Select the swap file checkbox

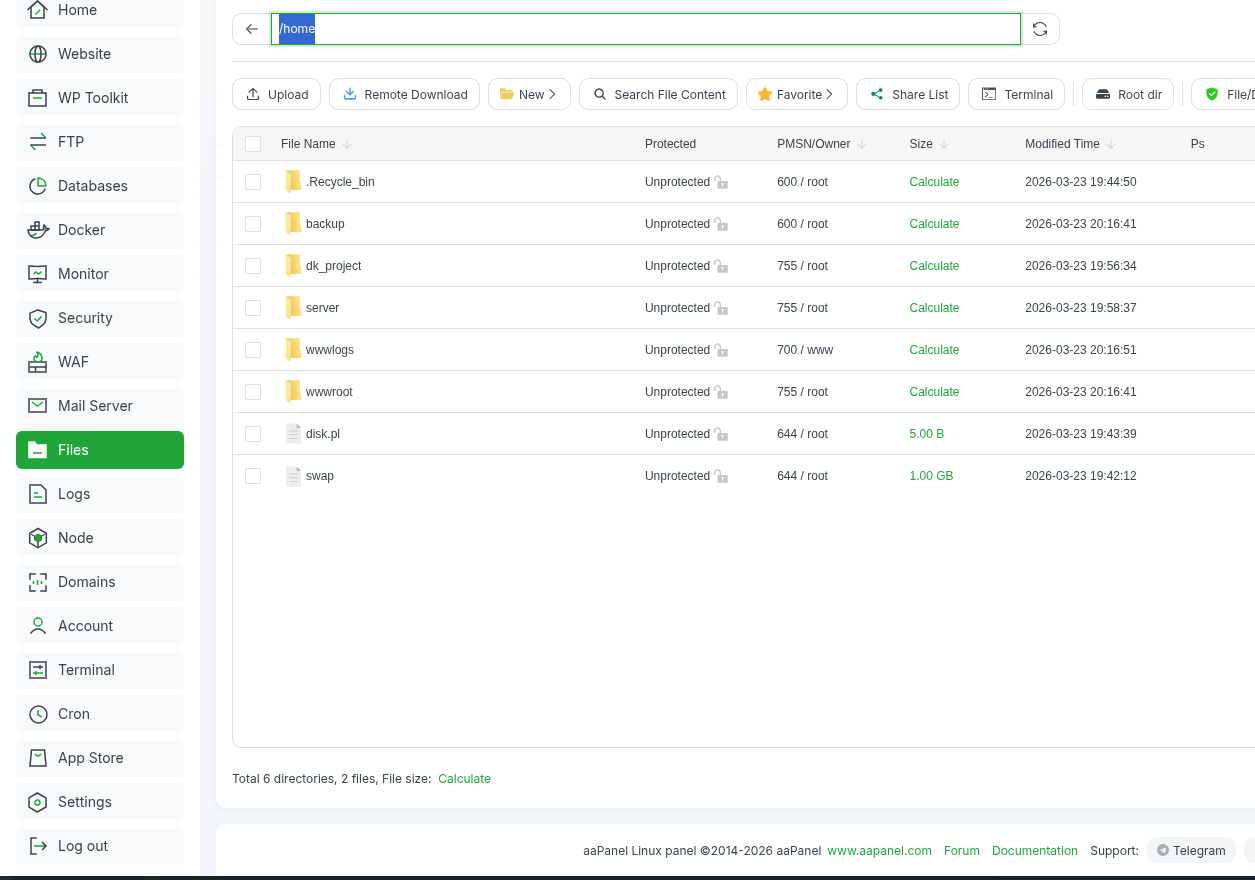[253, 476]
